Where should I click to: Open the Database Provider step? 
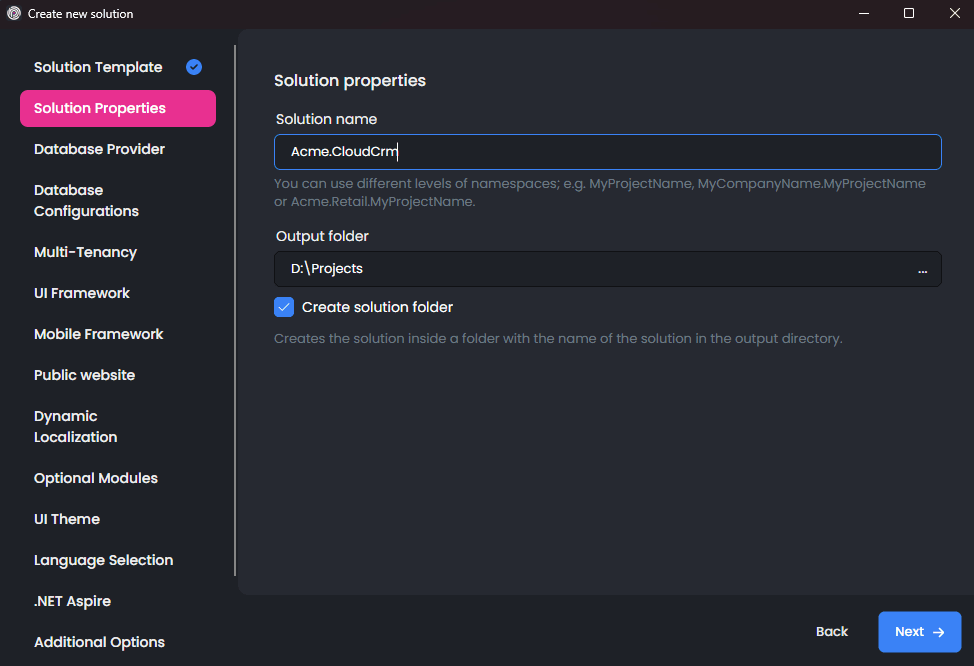pyautogui.click(x=99, y=149)
